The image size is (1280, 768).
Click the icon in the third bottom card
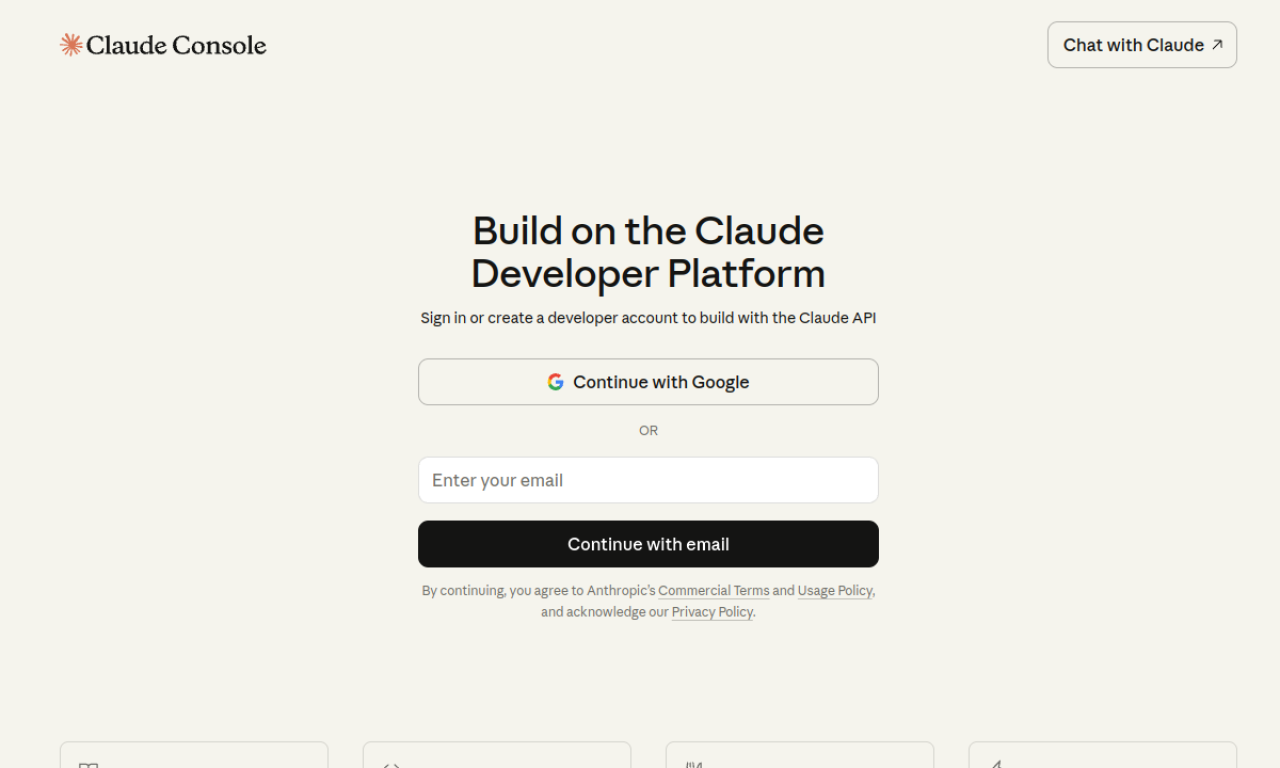(694, 765)
